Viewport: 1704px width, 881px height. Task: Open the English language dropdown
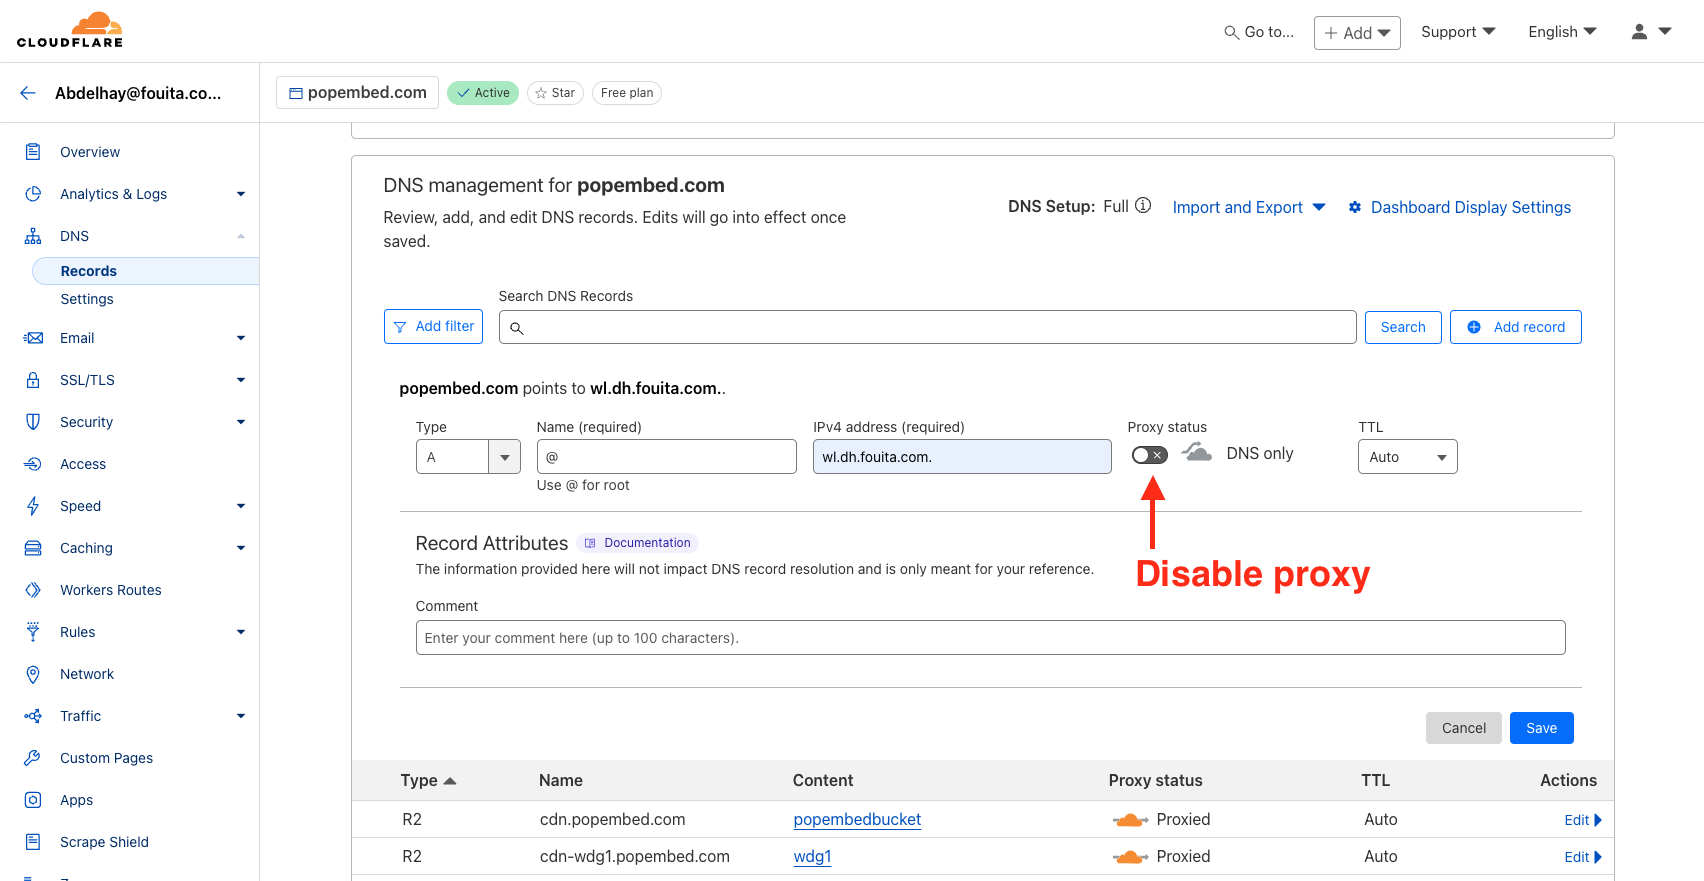click(x=1562, y=32)
